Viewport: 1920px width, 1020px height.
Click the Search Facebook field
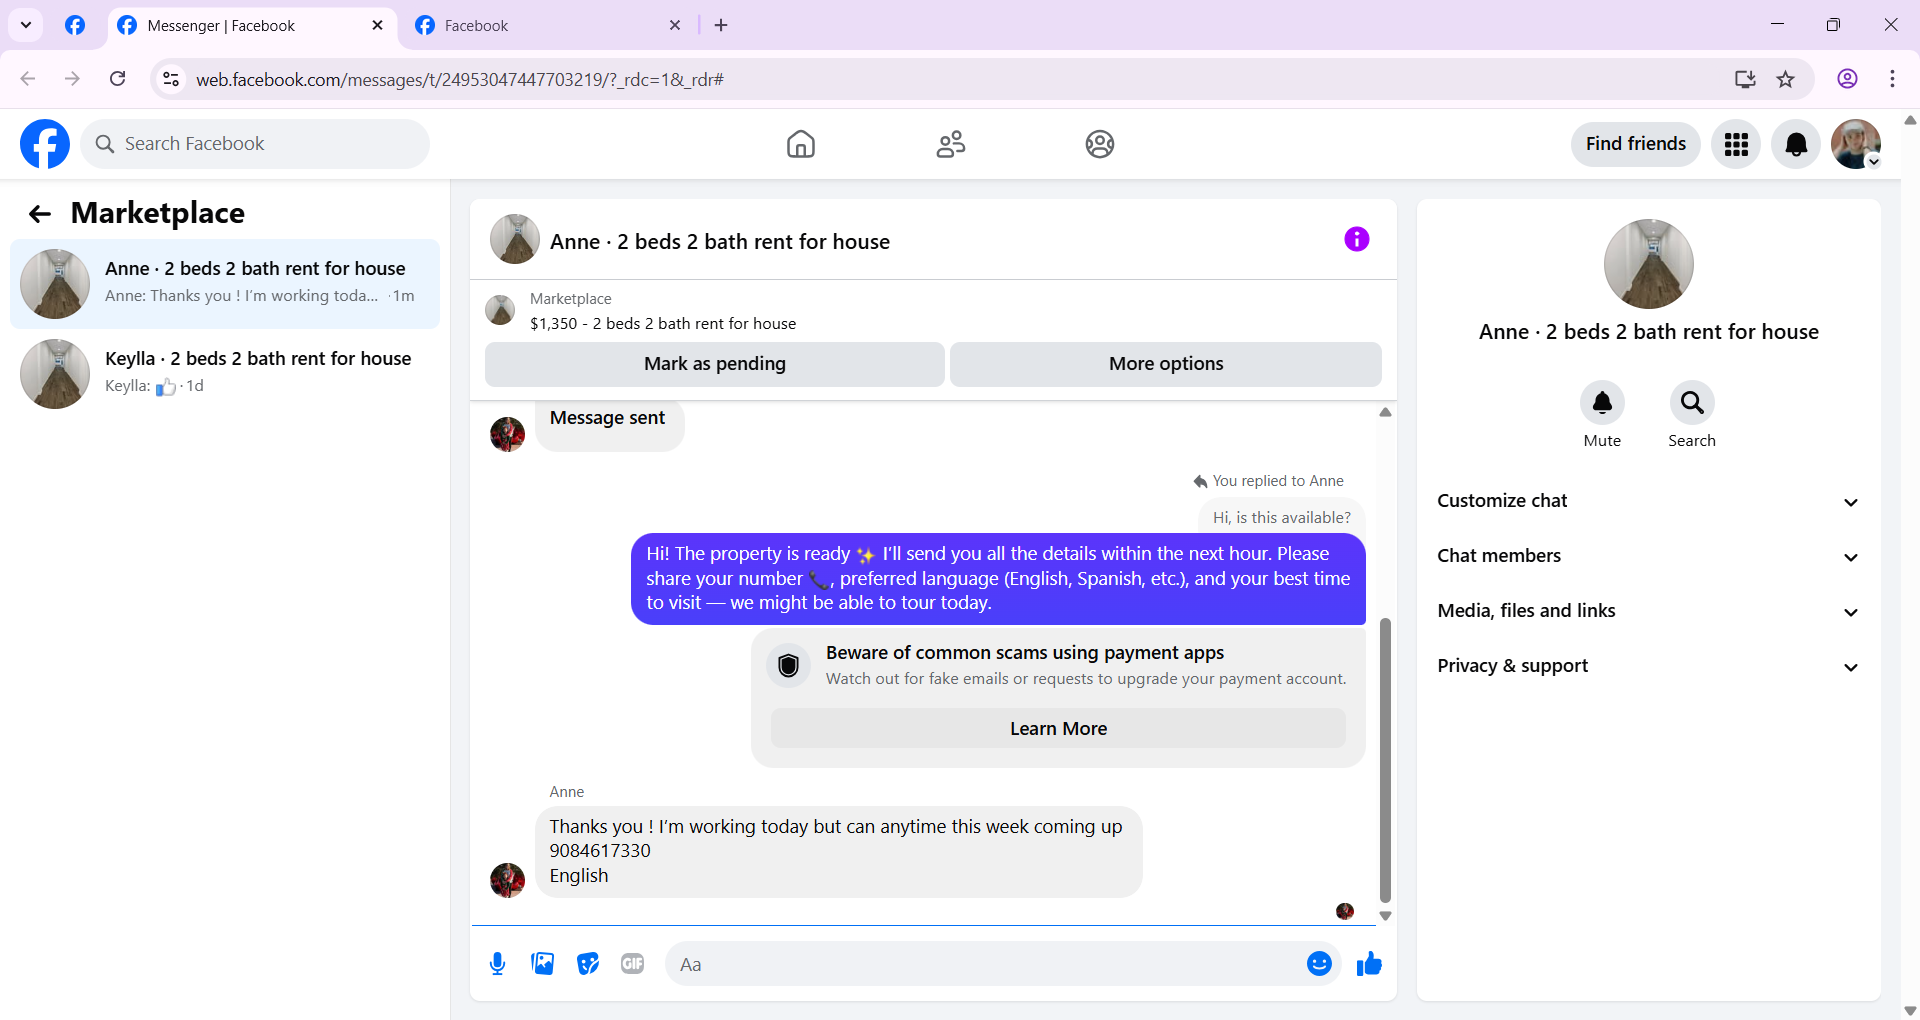click(x=255, y=144)
